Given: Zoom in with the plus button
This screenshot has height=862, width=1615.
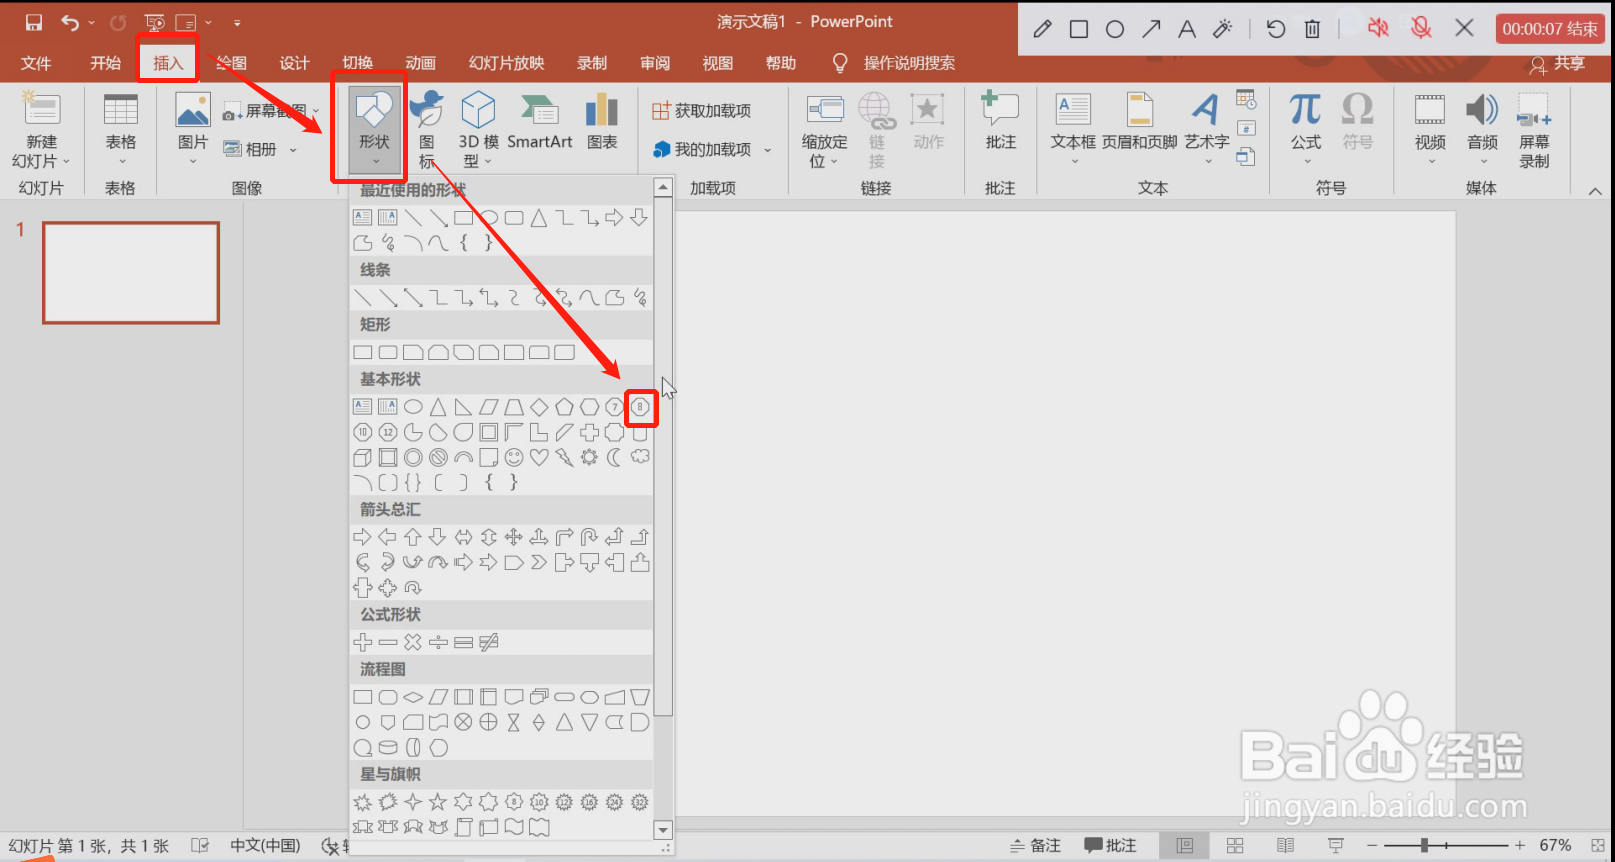Looking at the screenshot, I should coord(1520,846).
